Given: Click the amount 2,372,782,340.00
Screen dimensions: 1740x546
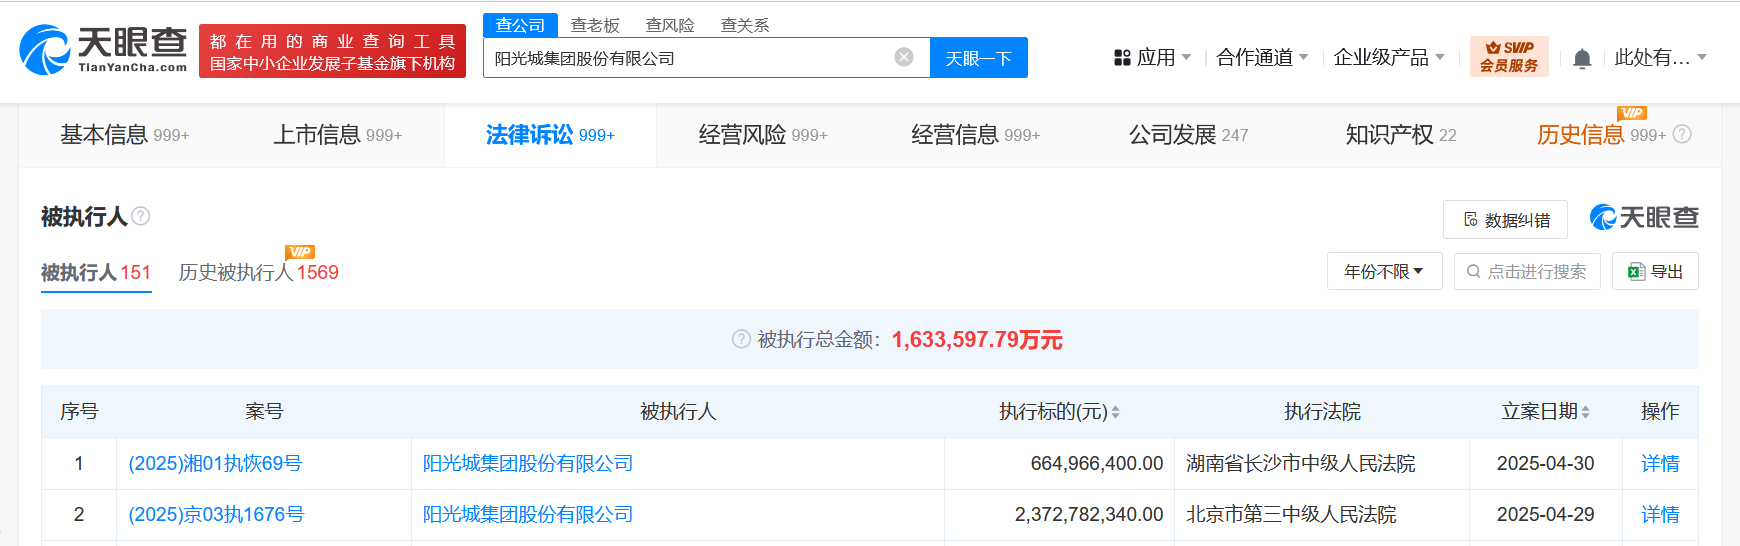Looking at the screenshot, I should pos(1089,514).
